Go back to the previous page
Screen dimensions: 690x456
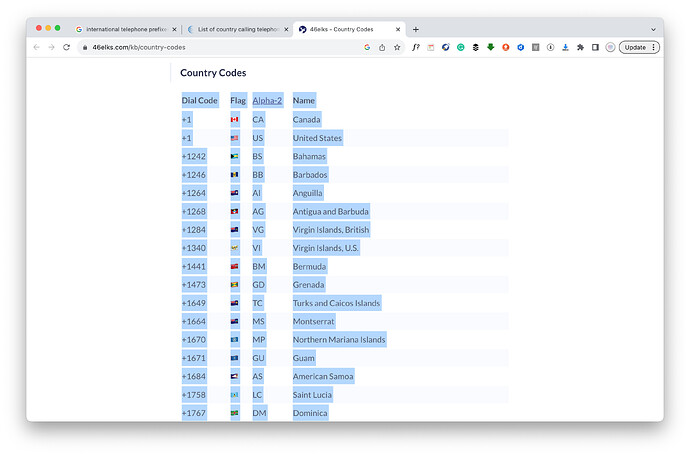37,47
